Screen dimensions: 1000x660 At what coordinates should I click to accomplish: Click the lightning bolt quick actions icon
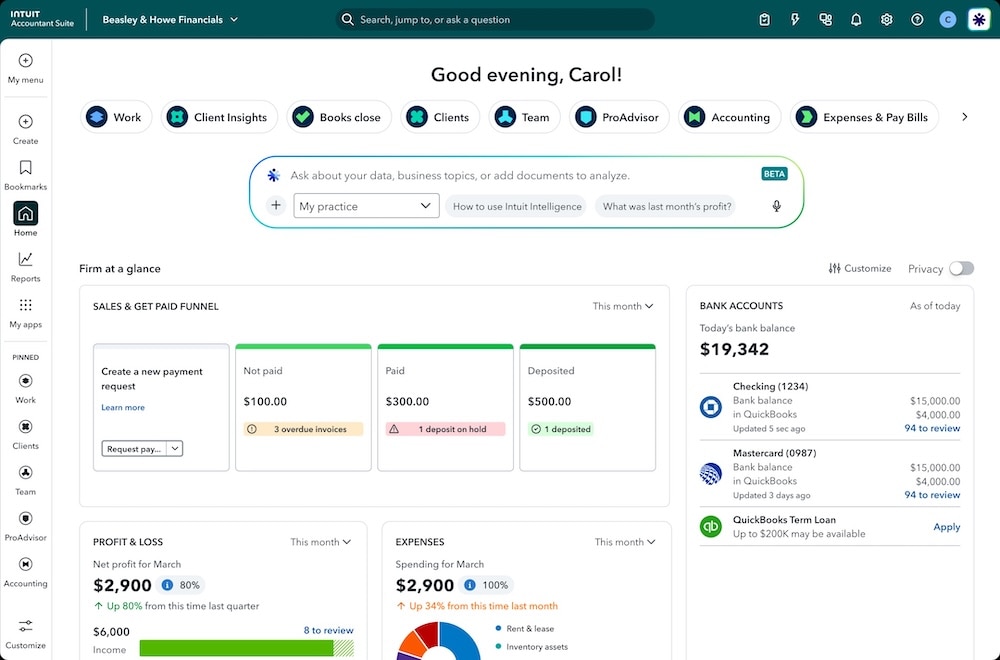pos(795,18)
